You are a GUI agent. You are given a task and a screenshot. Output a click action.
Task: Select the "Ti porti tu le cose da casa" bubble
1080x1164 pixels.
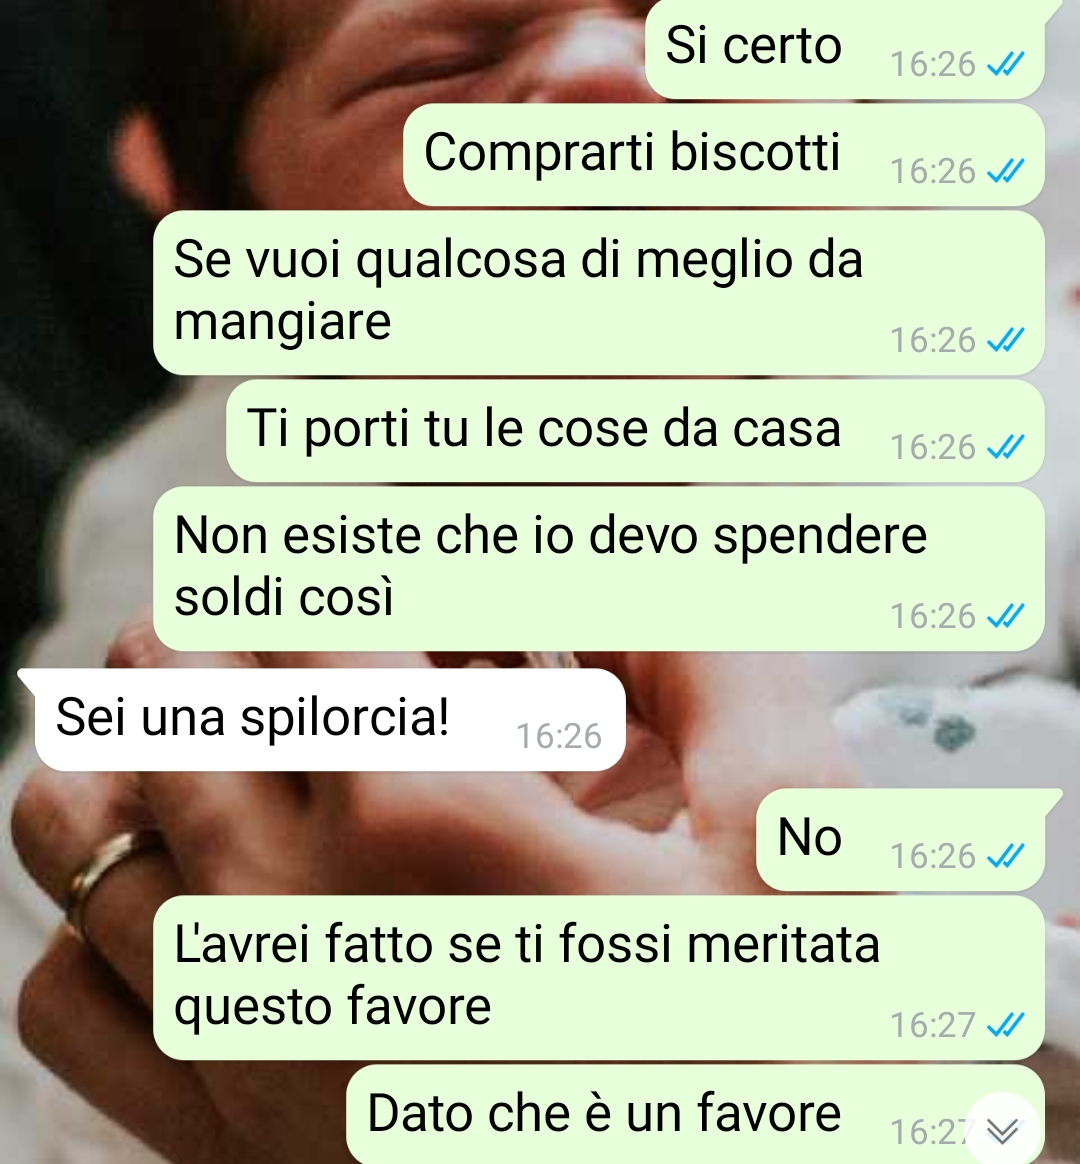click(635, 431)
